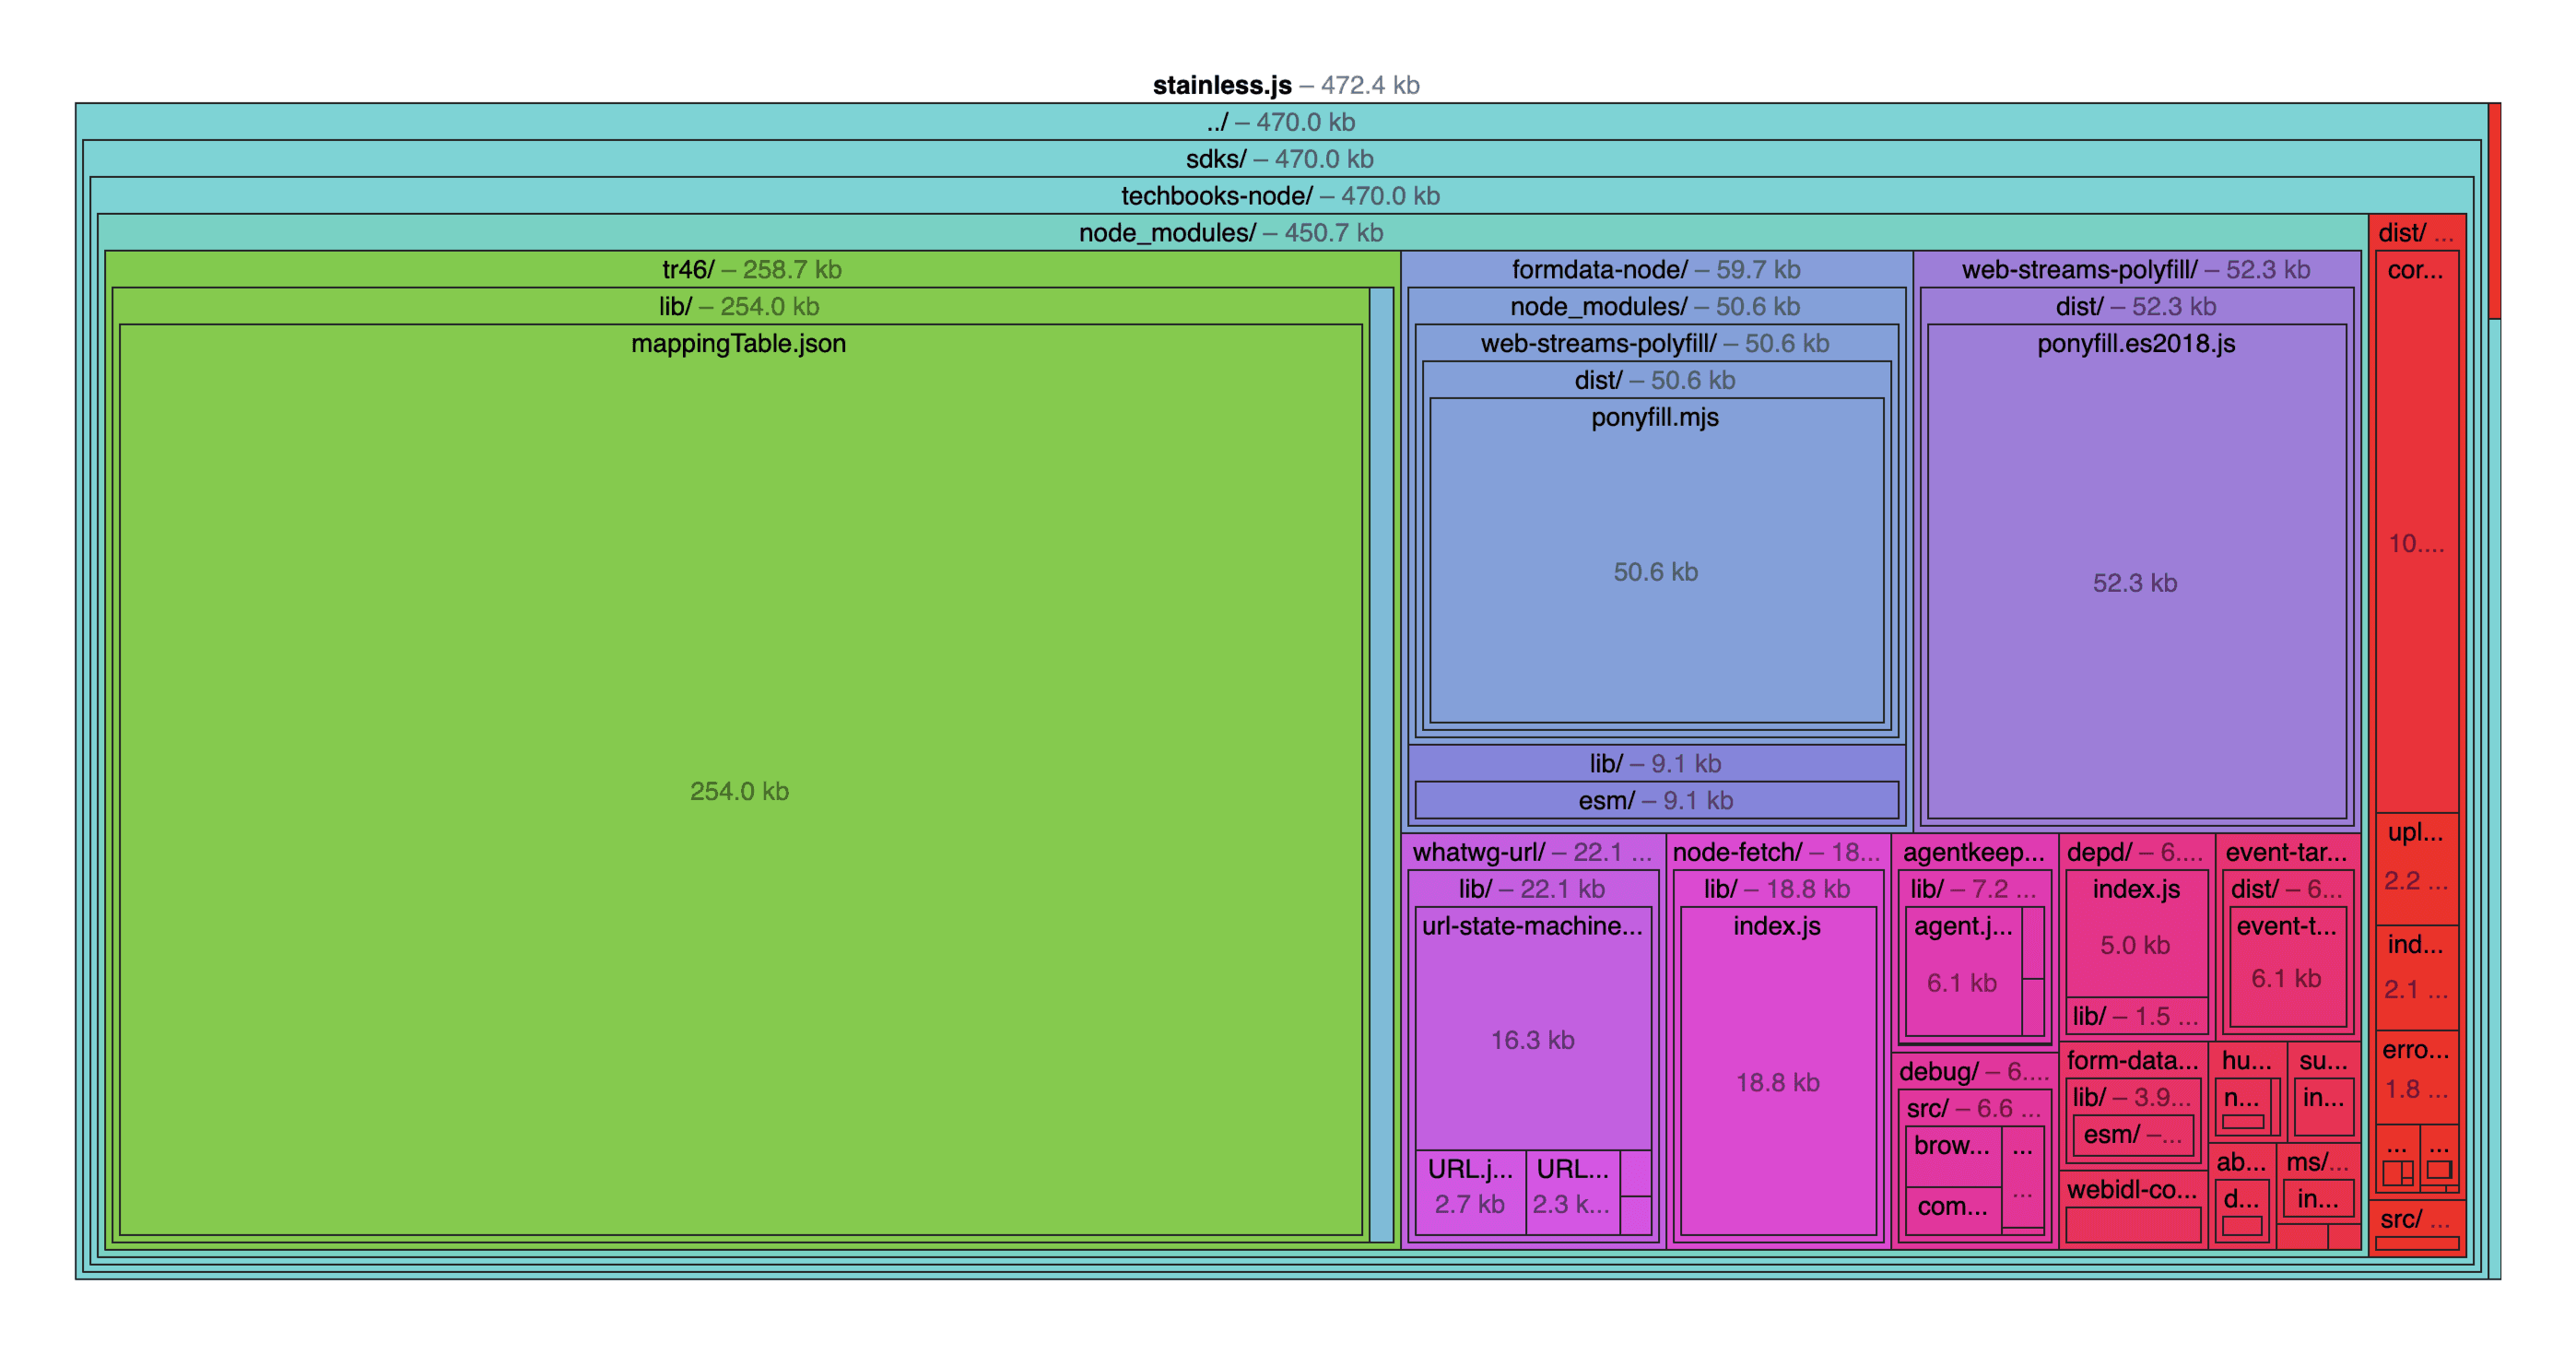Select the red ind... 2.1 block
2576x1355 pixels.
click(x=2417, y=978)
